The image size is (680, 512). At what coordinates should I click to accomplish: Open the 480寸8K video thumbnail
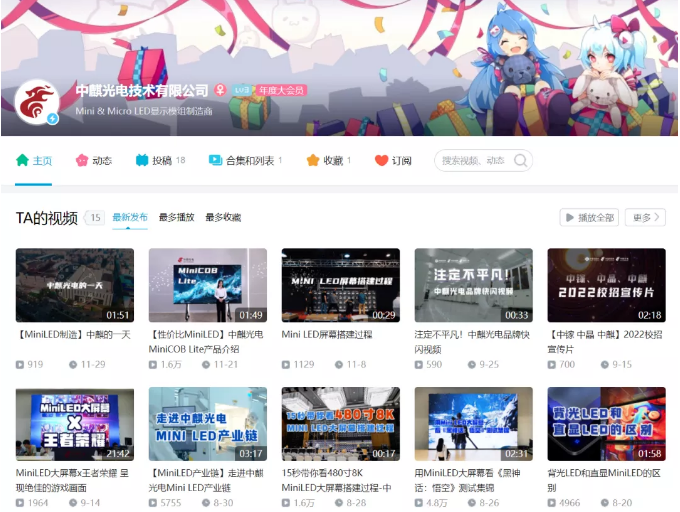coord(340,424)
